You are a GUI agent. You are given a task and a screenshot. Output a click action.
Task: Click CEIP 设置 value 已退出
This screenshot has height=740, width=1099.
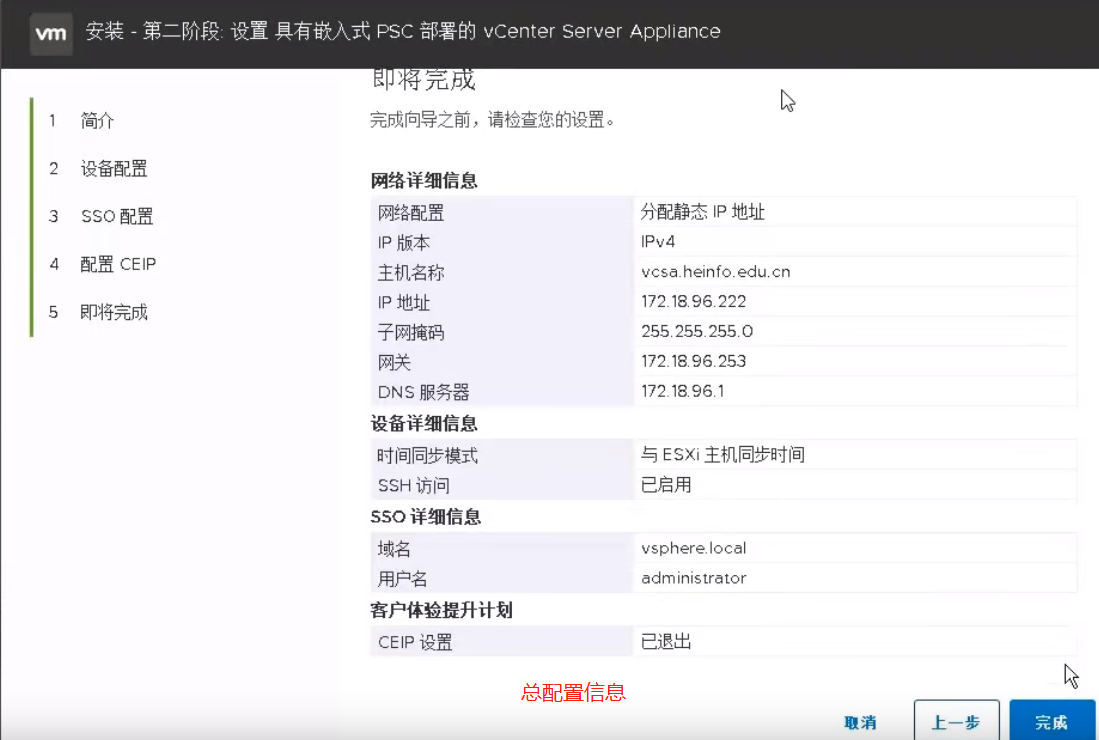pos(666,641)
